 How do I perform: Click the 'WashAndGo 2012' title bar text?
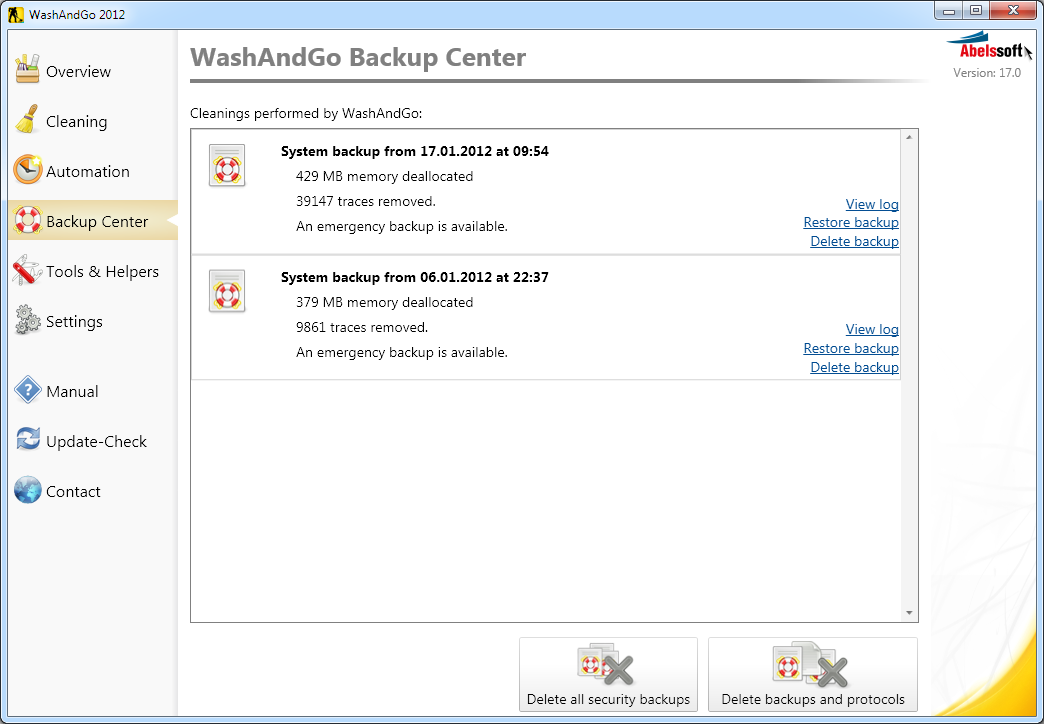(x=77, y=15)
